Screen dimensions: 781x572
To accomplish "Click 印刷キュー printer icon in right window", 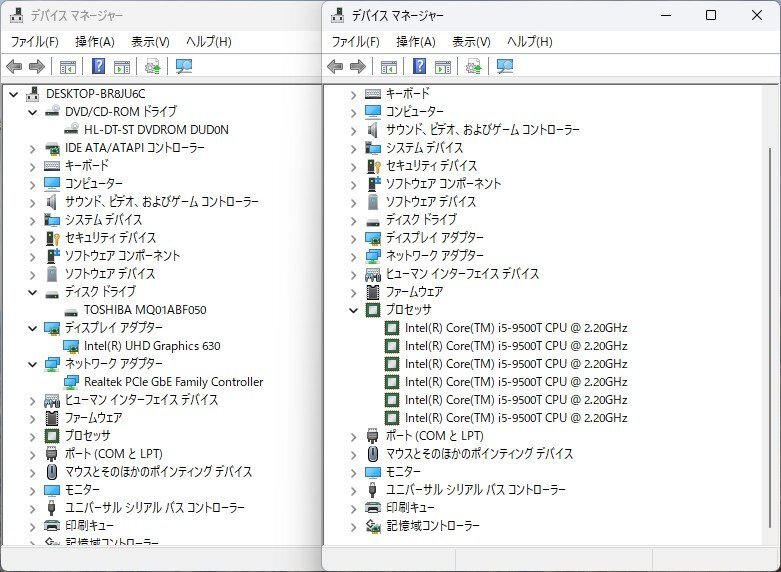I will pyautogui.click(x=373, y=508).
